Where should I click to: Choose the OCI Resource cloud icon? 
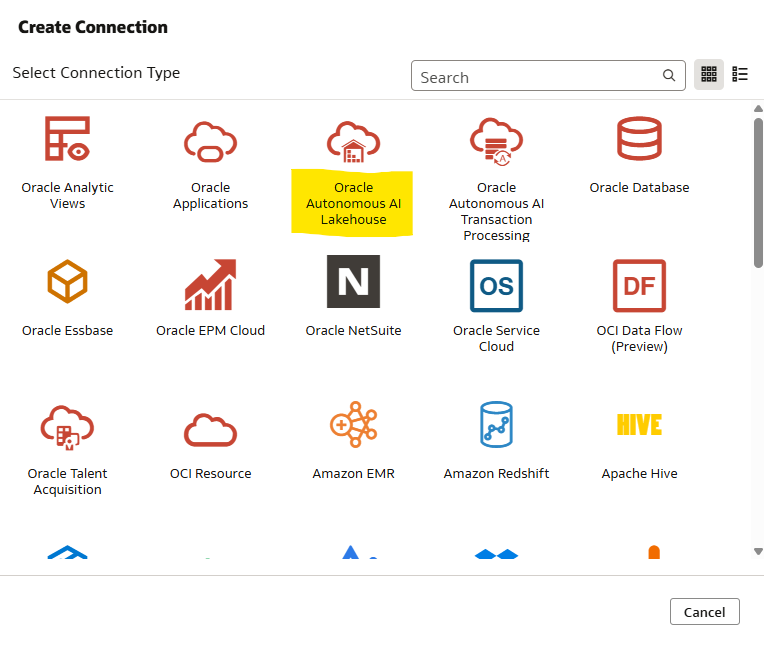(210, 430)
